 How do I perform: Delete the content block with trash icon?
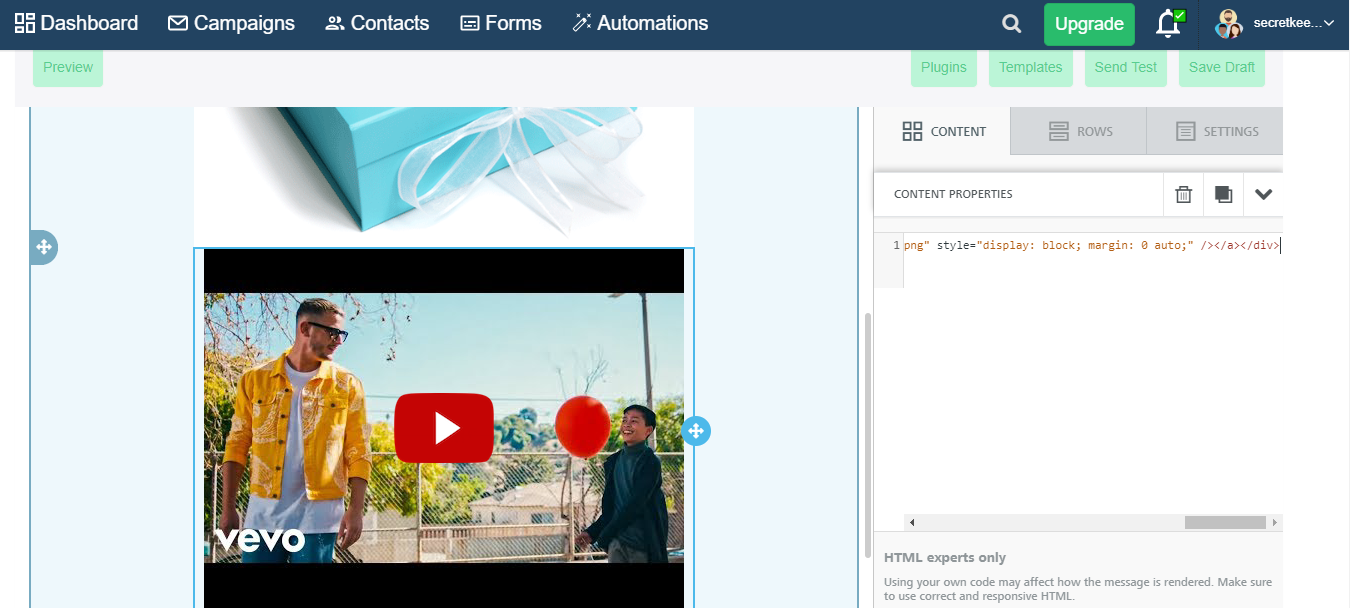(x=1183, y=194)
